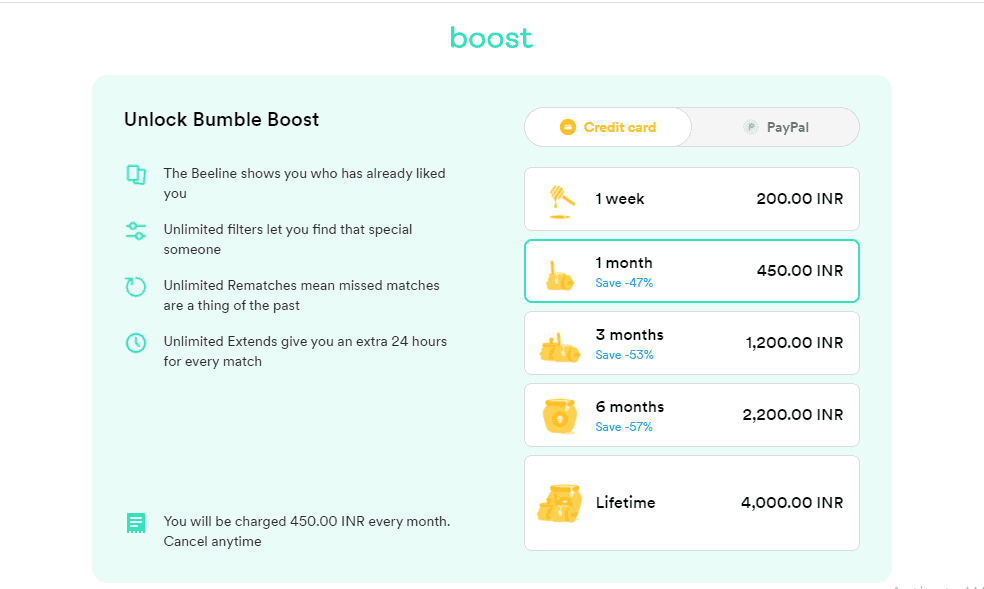Click the receipt icon next to billing note
984x589 pixels.
[x=136, y=522]
